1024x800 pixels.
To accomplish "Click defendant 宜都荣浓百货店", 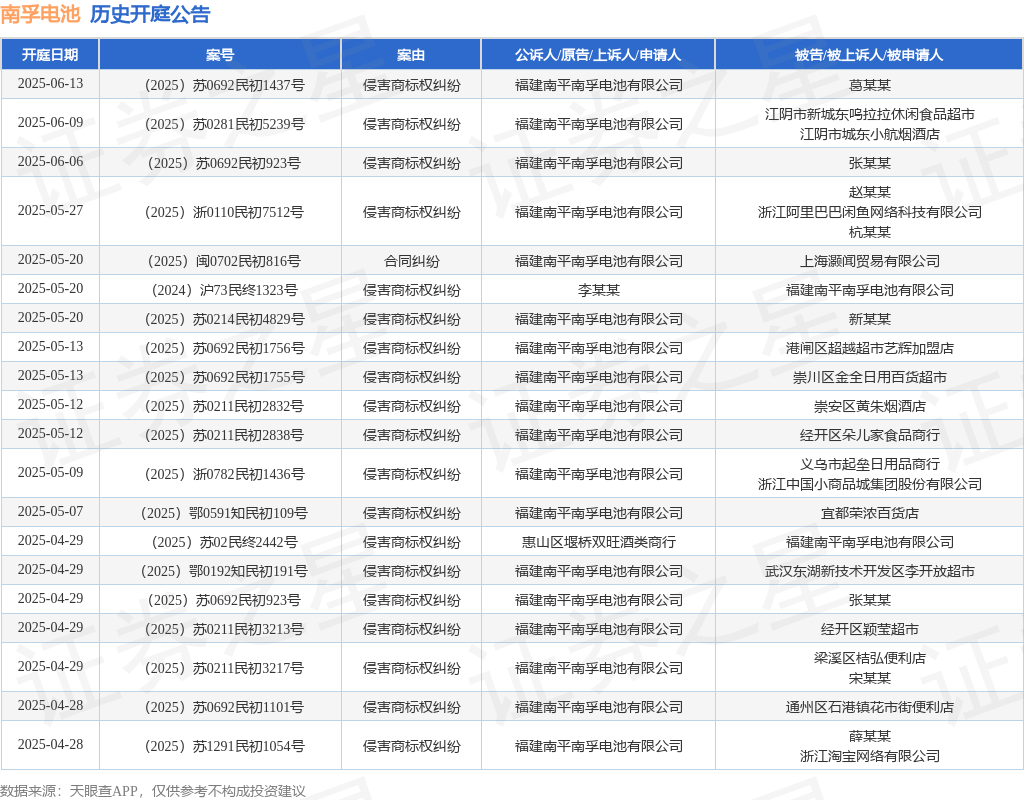I will tap(870, 513).
